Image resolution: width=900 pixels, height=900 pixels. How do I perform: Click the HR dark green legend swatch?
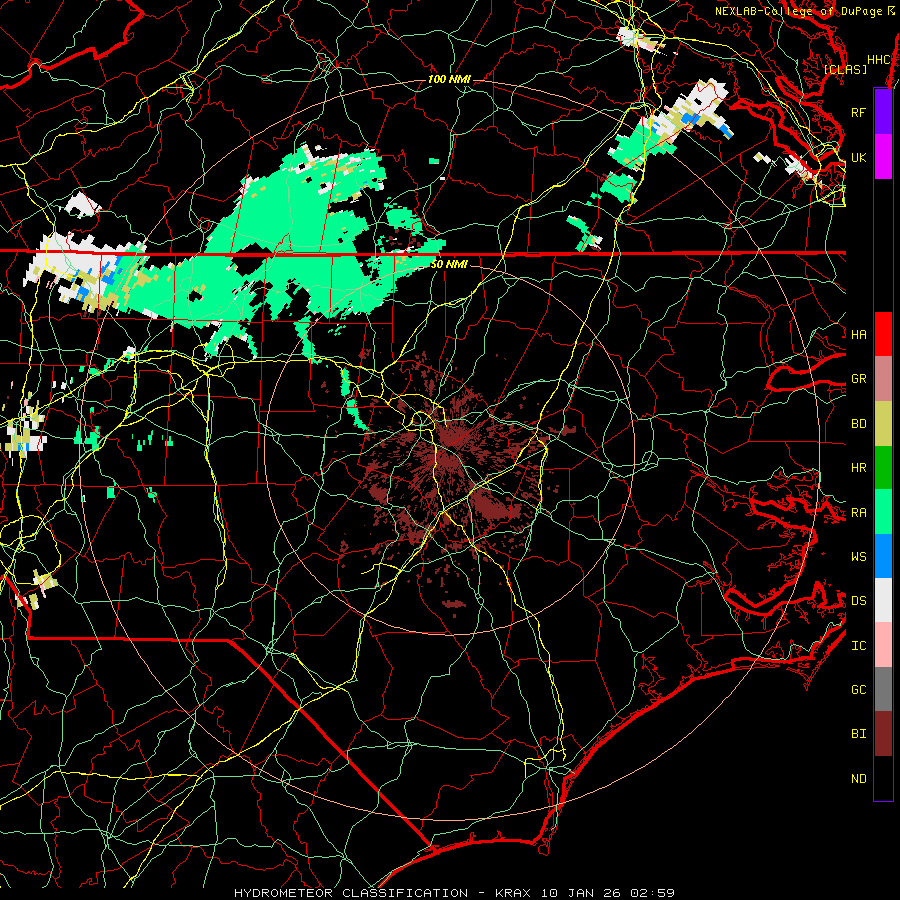tap(883, 468)
